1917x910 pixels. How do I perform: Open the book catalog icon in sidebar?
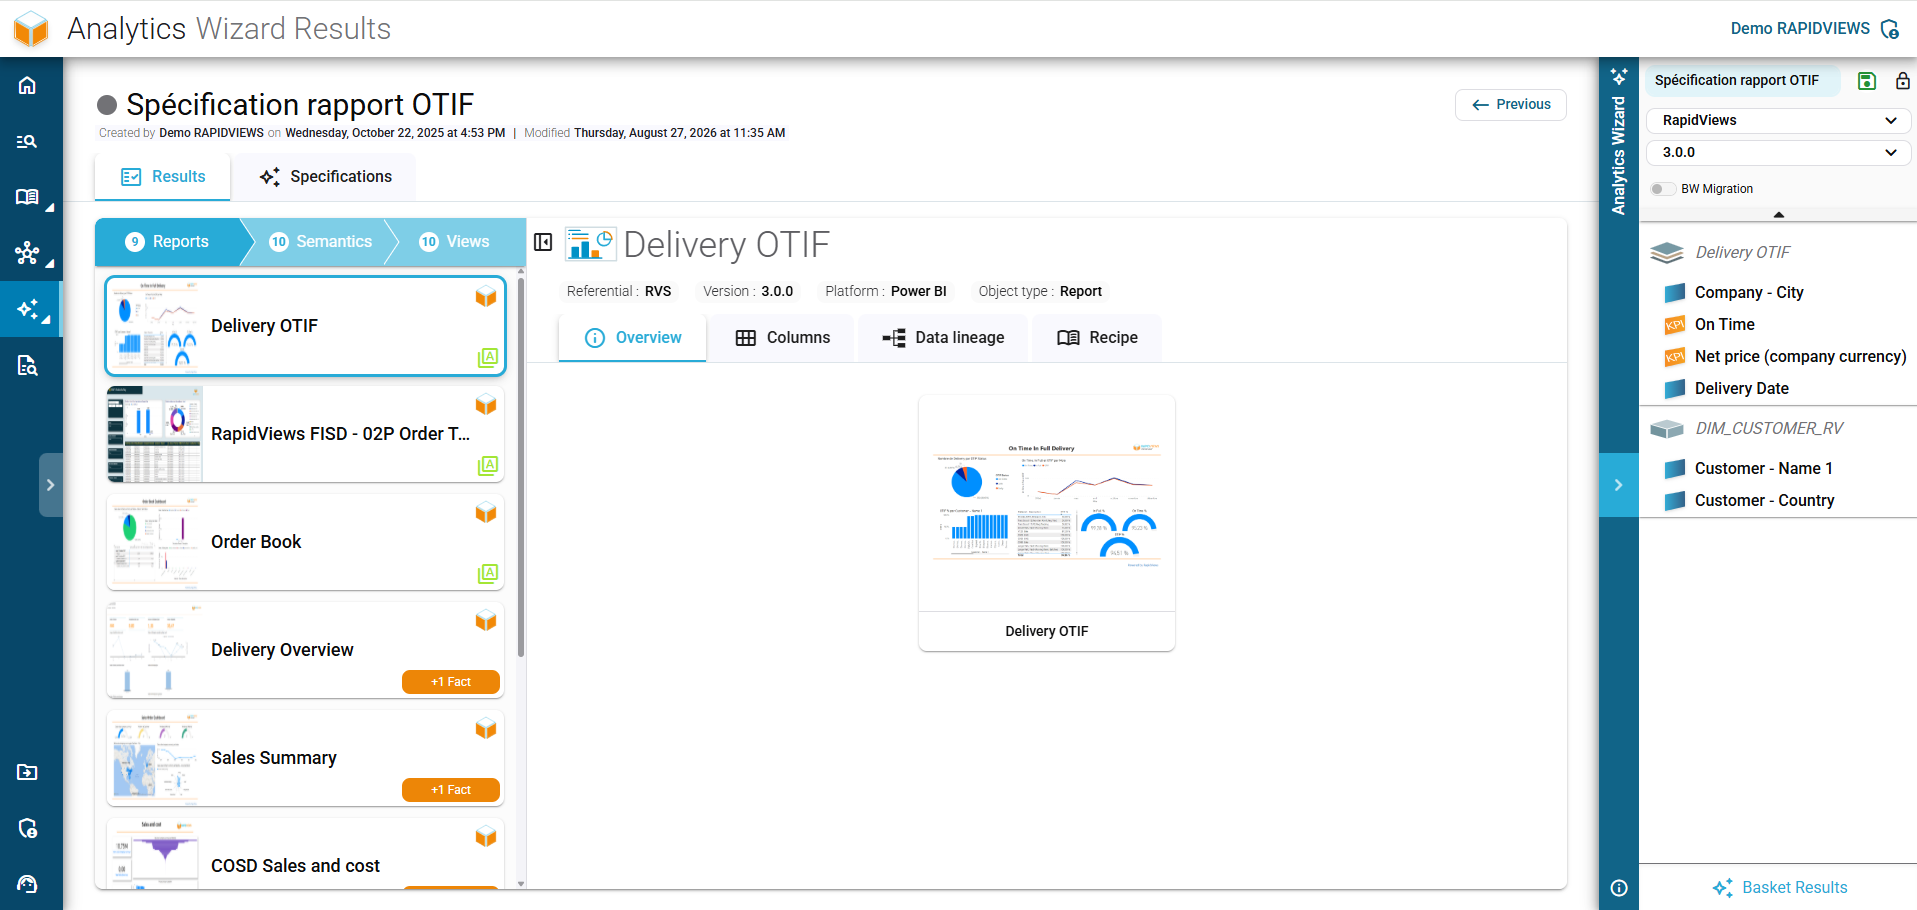(x=27, y=197)
